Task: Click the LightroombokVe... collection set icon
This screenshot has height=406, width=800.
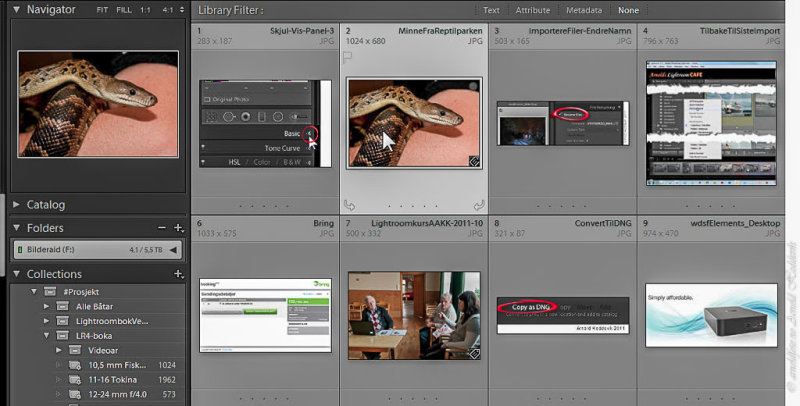Action: [x=62, y=321]
